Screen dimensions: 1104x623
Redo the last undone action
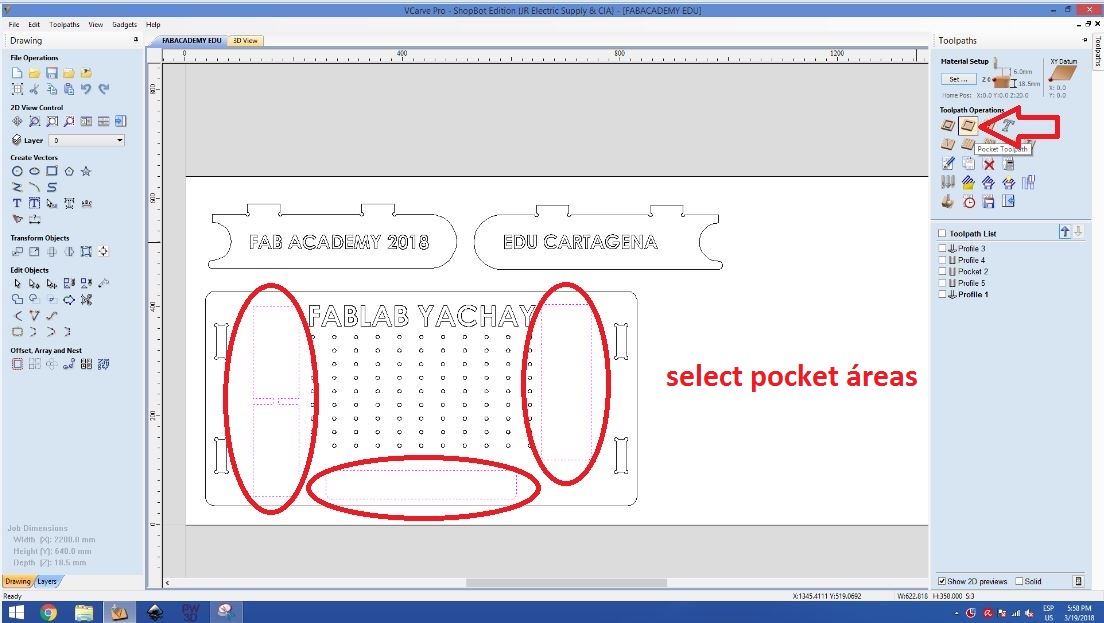click(104, 89)
